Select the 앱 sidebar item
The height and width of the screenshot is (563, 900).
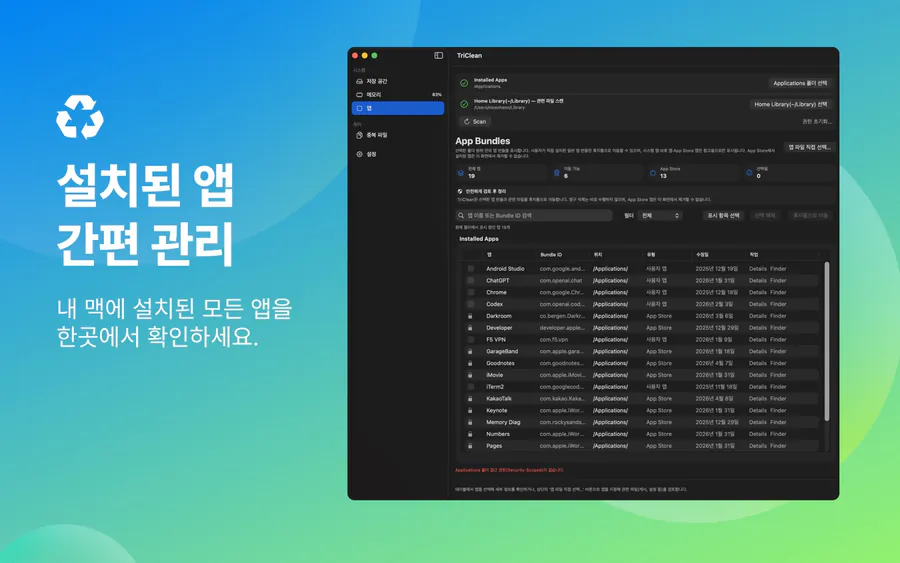tap(398, 108)
